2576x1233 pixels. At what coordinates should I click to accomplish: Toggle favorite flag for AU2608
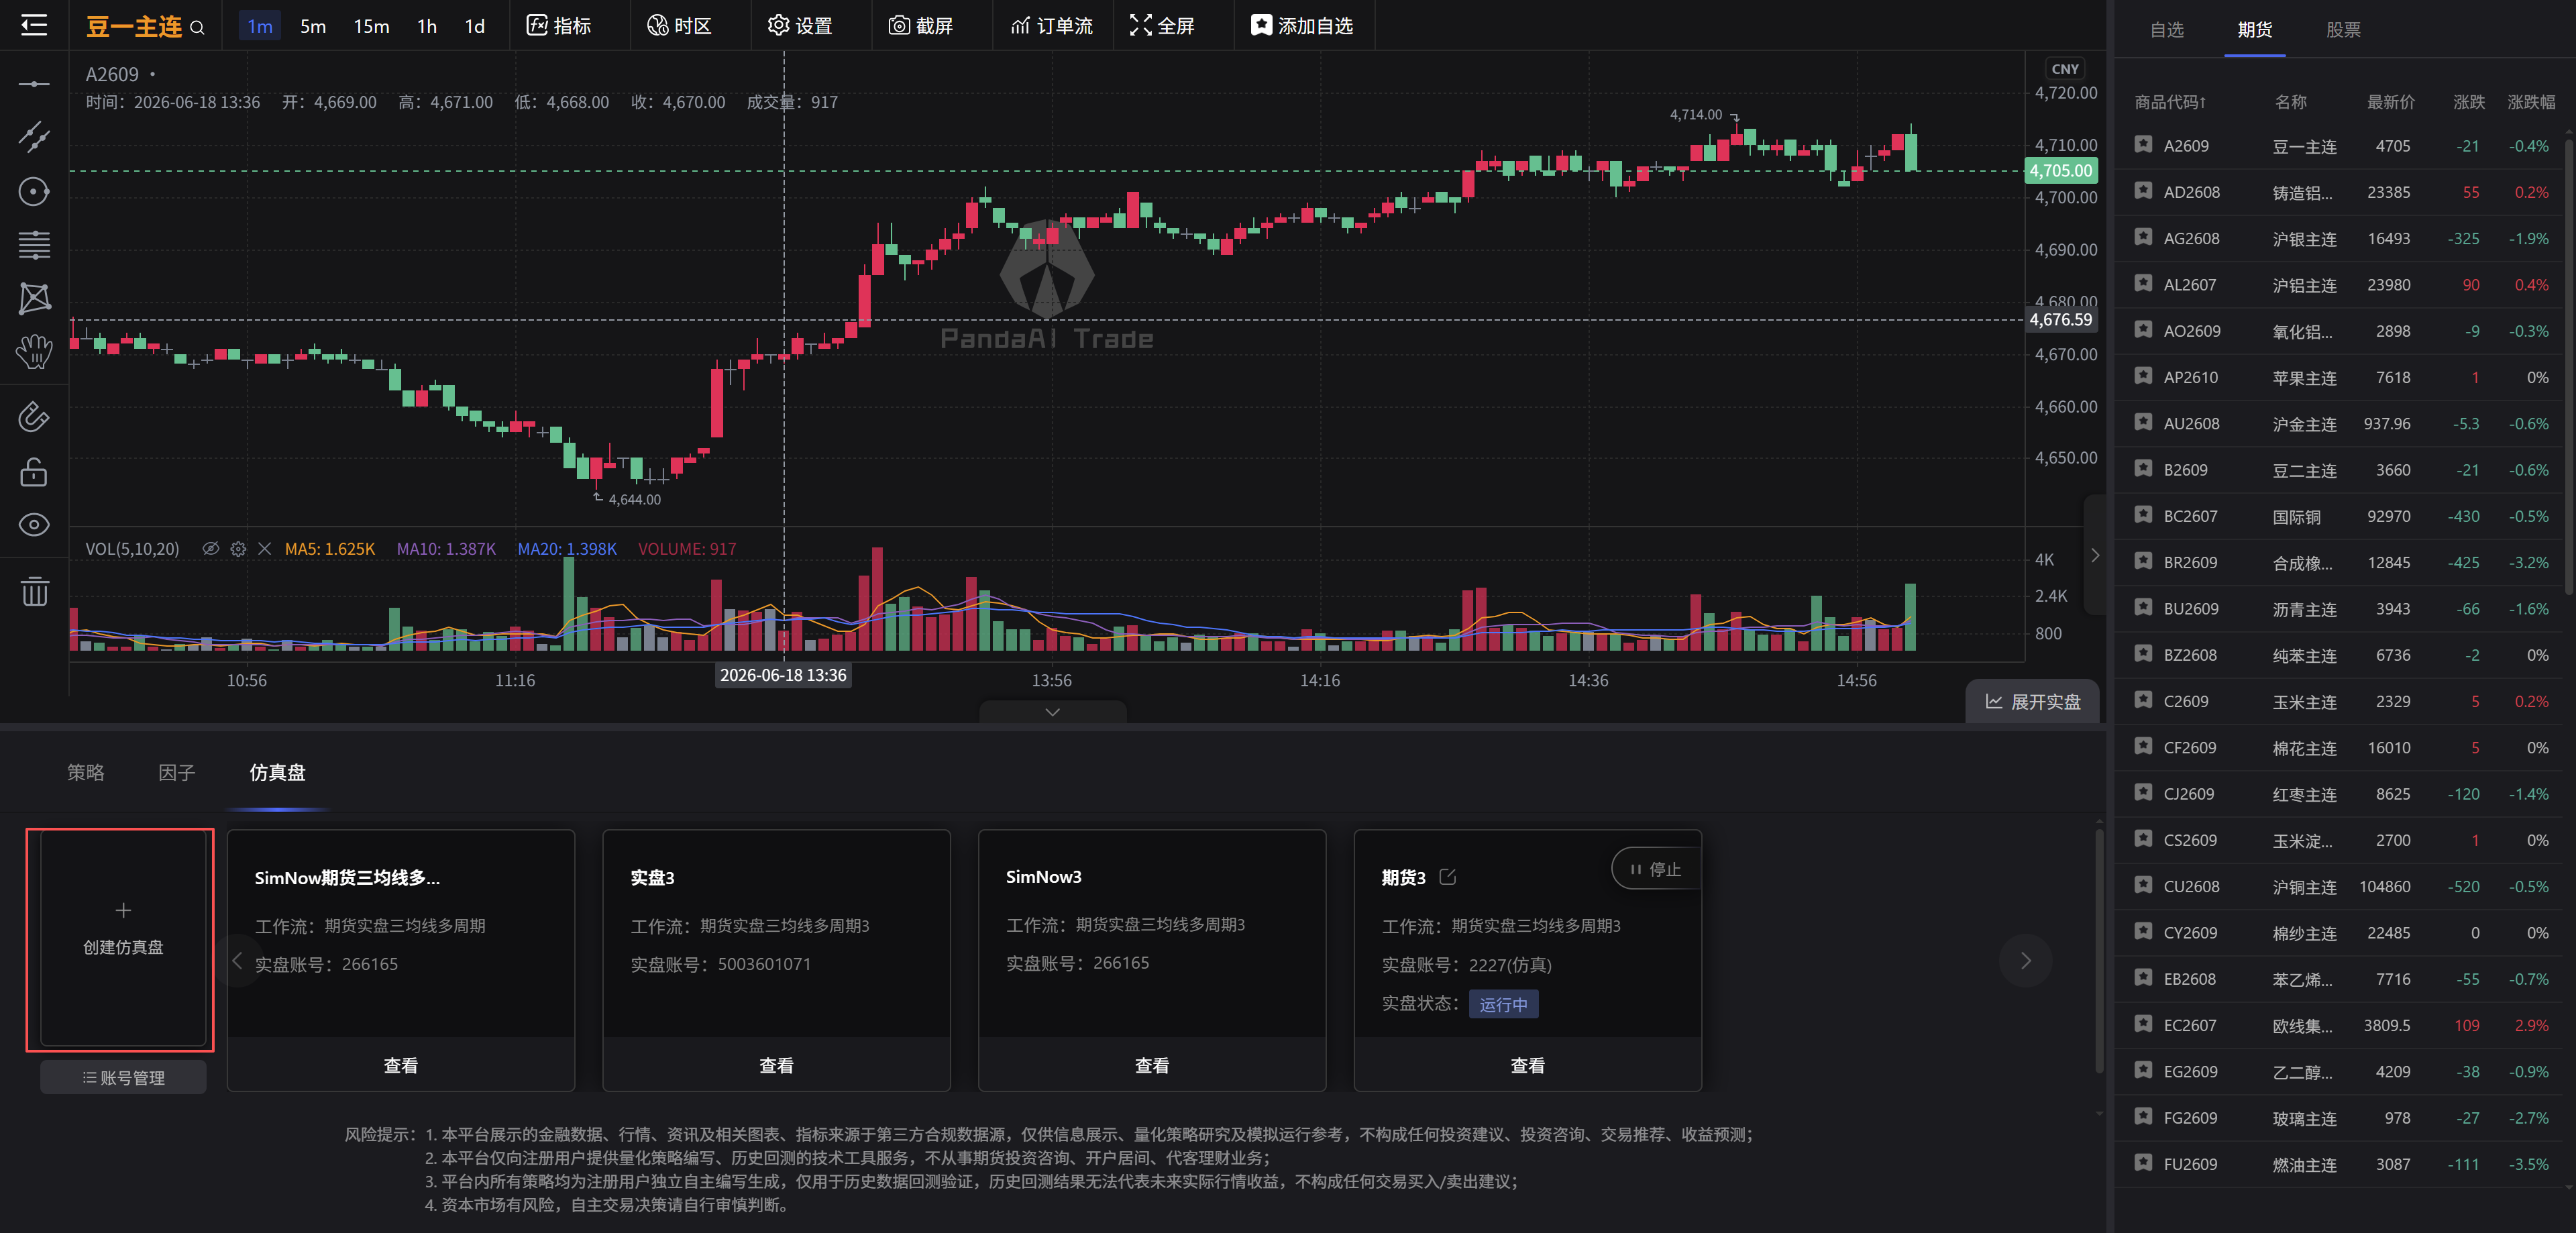pos(2142,423)
